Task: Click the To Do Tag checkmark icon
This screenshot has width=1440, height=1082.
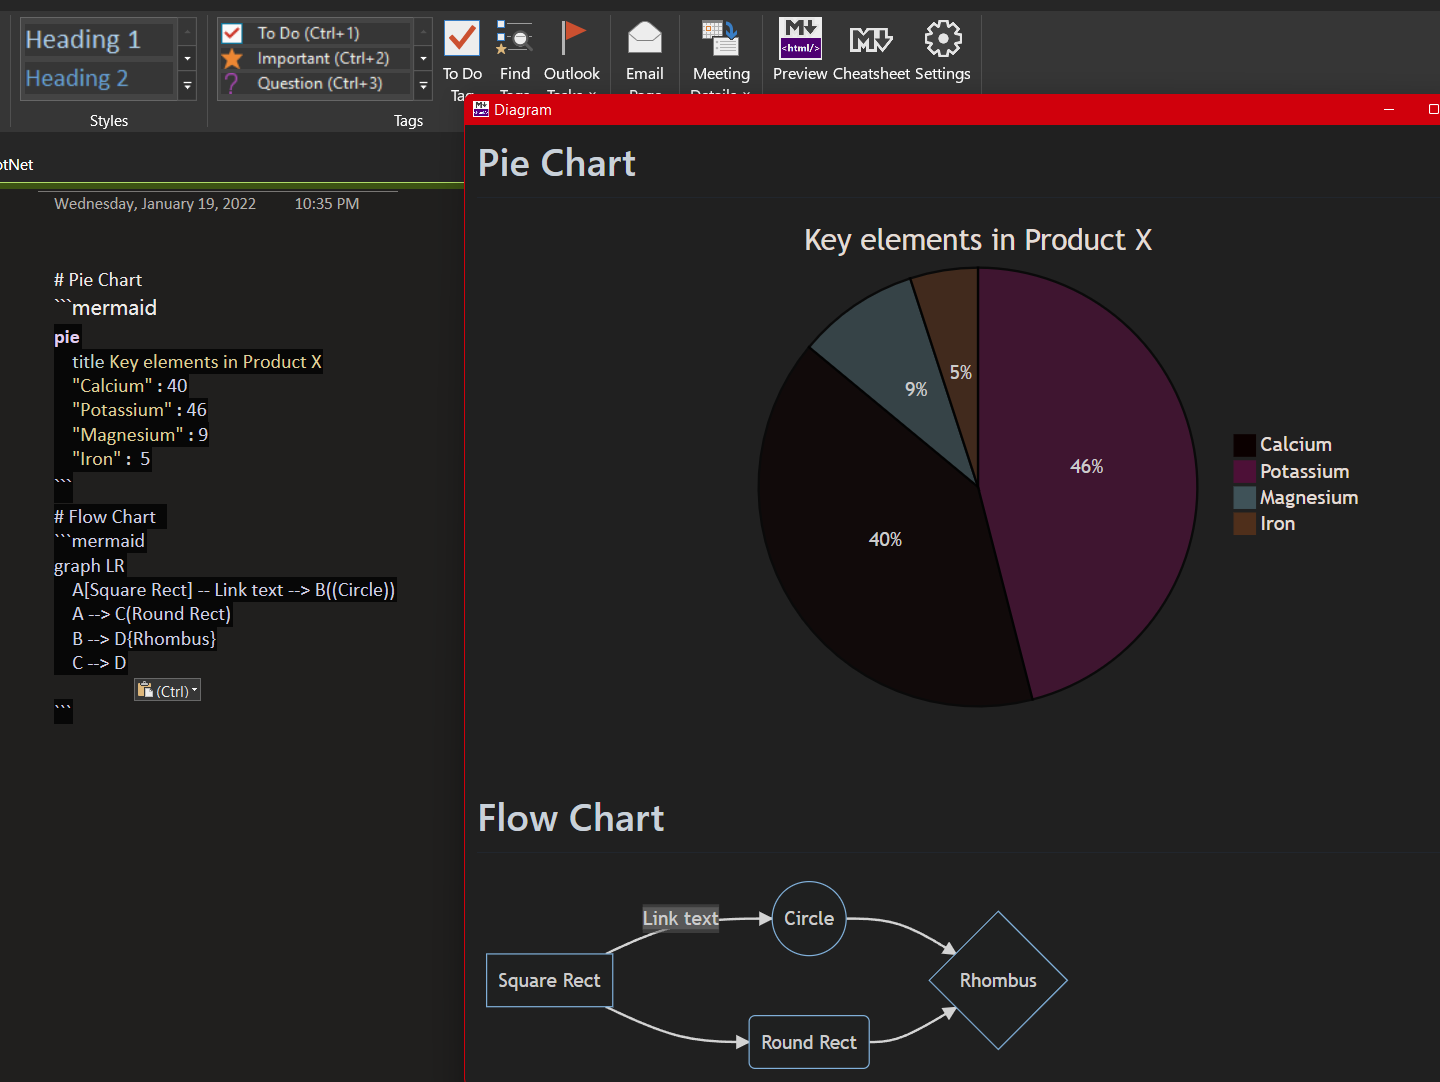Action: pyautogui.click(x=462, y=38)
